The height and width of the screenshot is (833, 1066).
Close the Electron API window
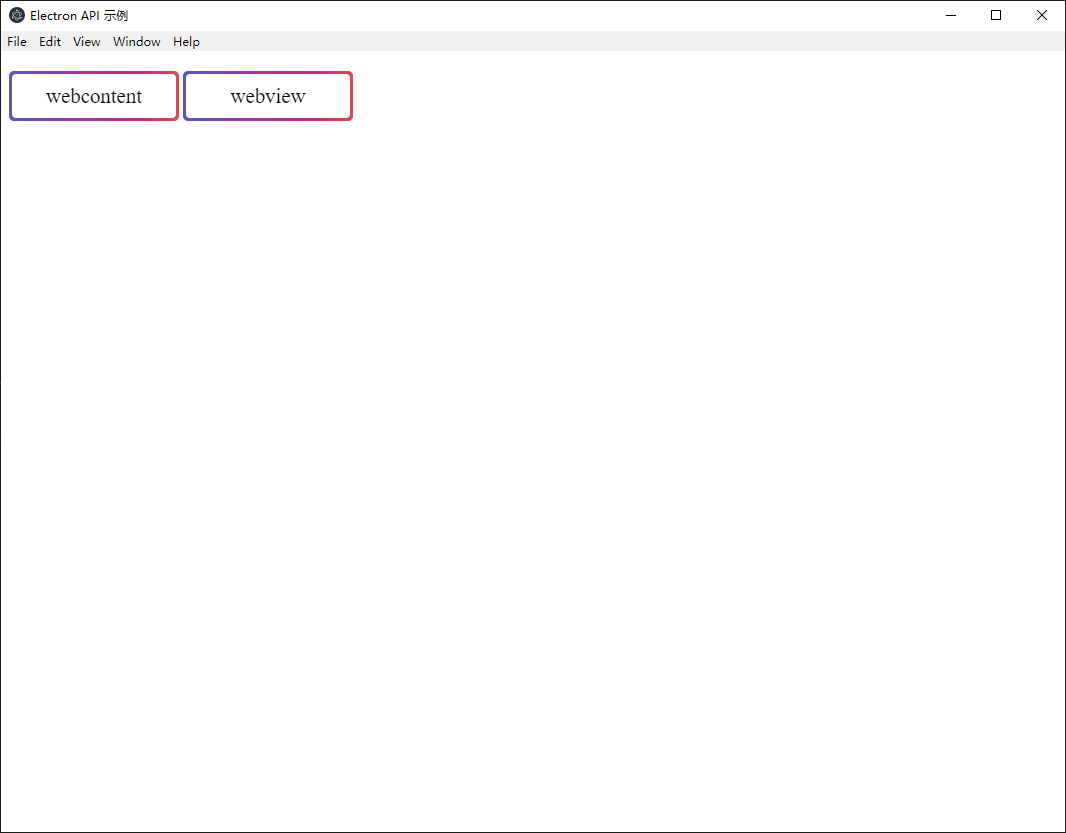pyautogui.click(x=1042, y=16)
